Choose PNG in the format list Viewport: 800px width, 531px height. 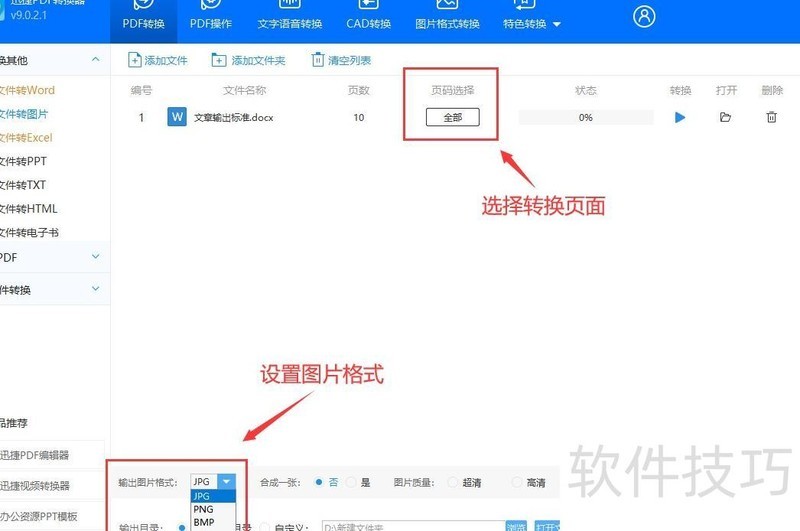(x=213, y=509)
